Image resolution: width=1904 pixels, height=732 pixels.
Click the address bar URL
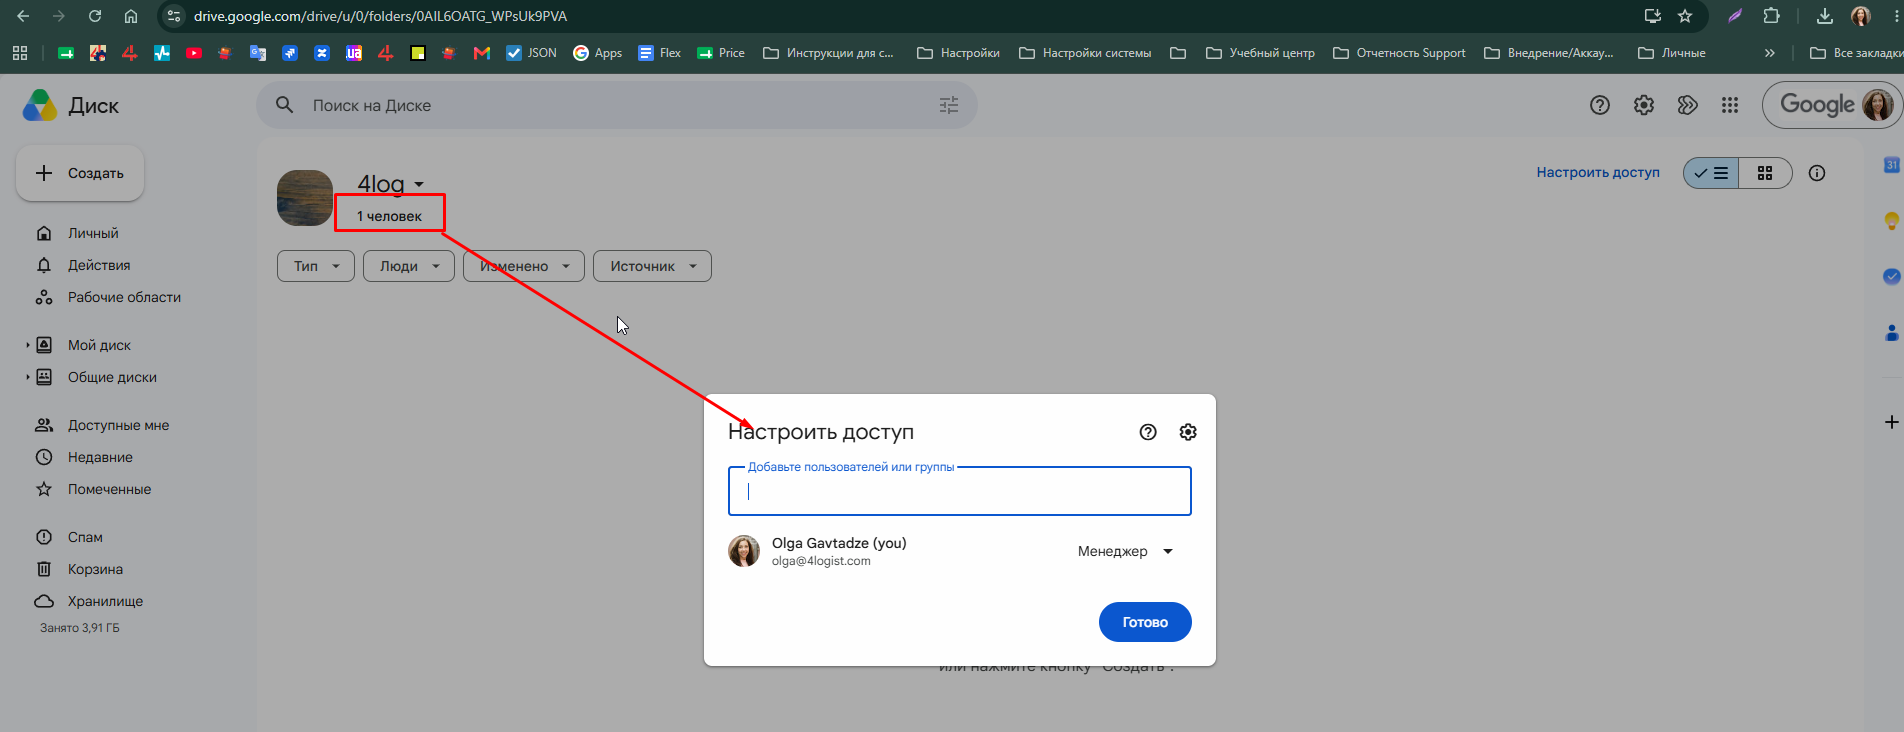(380, 16)
